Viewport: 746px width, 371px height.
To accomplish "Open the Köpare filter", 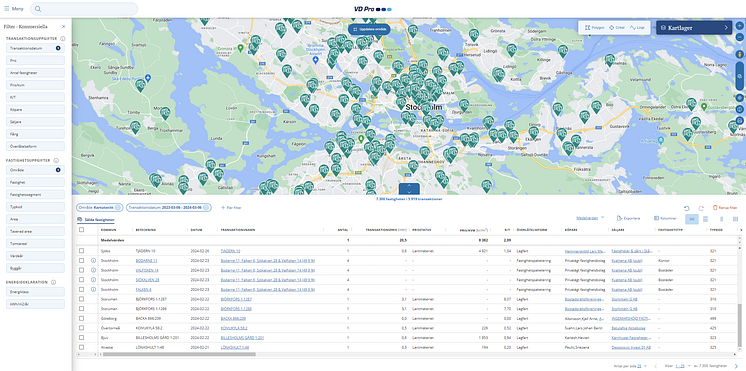I will point(35,109).
